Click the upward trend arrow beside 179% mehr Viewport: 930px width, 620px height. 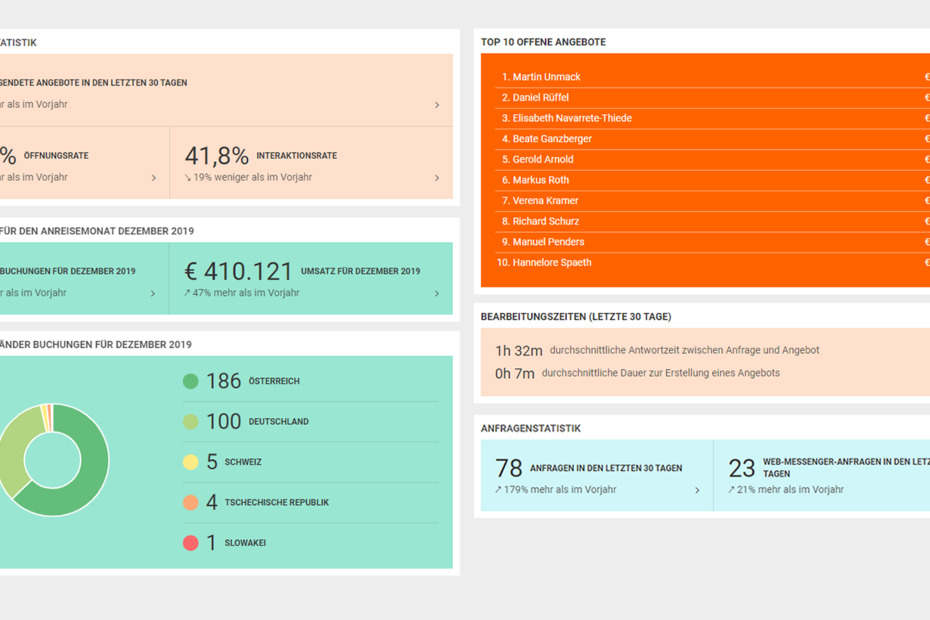coord(498,490)
